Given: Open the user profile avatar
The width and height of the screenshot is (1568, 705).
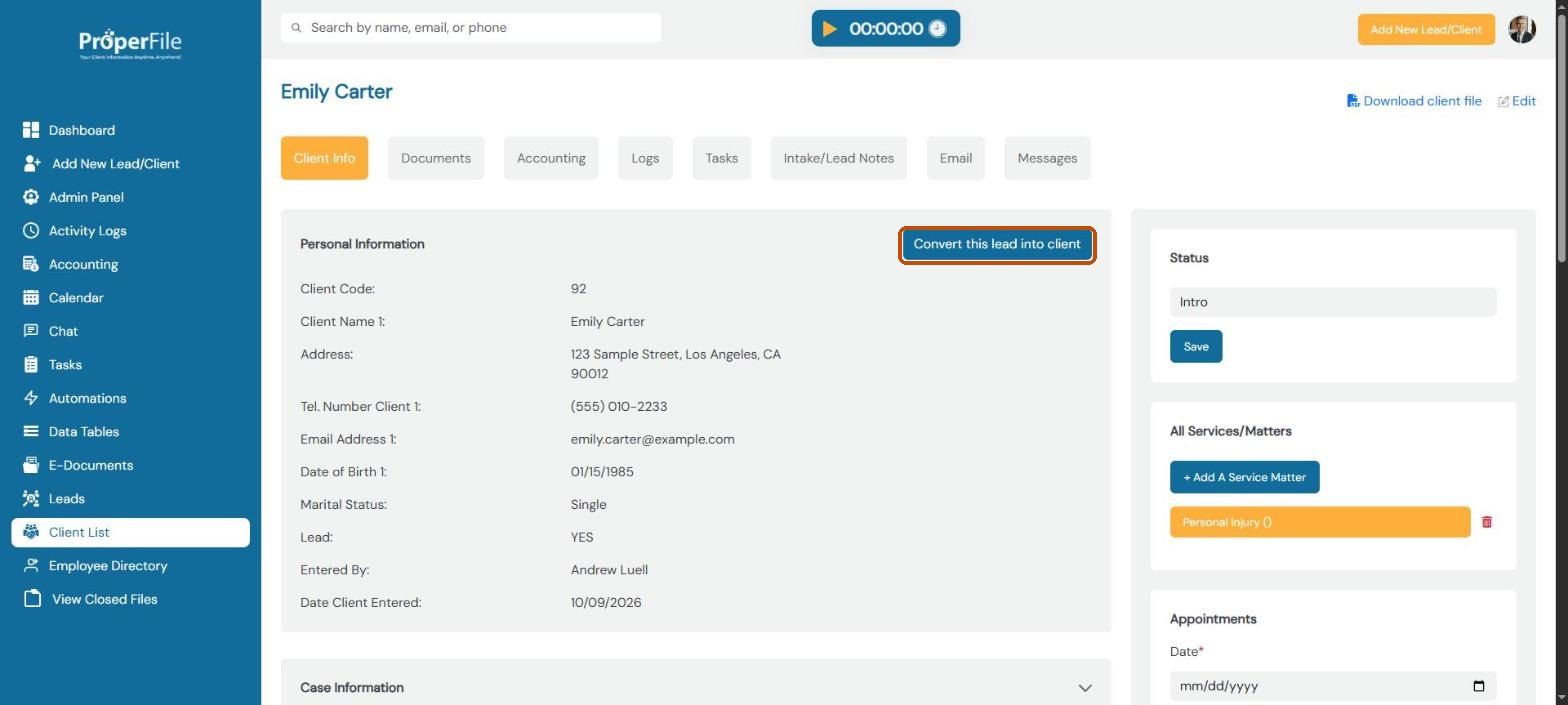Looking at the screenshot, I should coord(1522,29).
